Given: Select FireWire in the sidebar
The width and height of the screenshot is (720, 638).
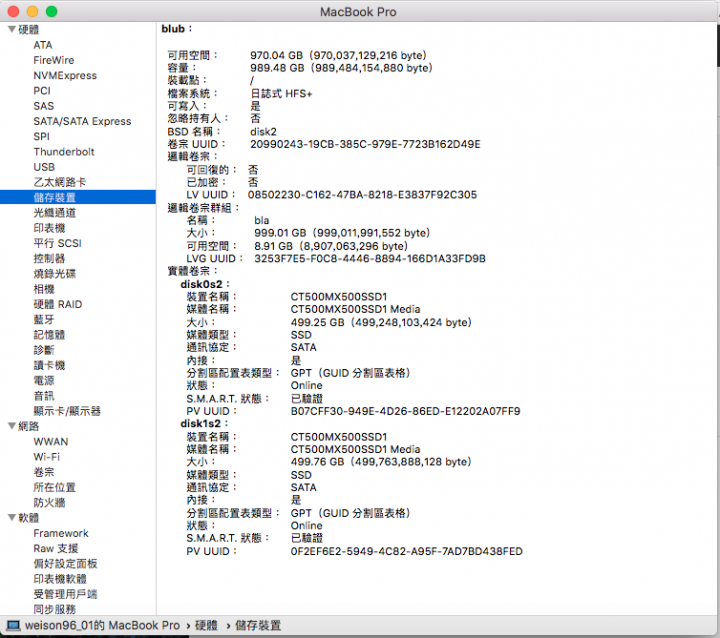Looking at the screenshot, I should [x=54, y=60].
